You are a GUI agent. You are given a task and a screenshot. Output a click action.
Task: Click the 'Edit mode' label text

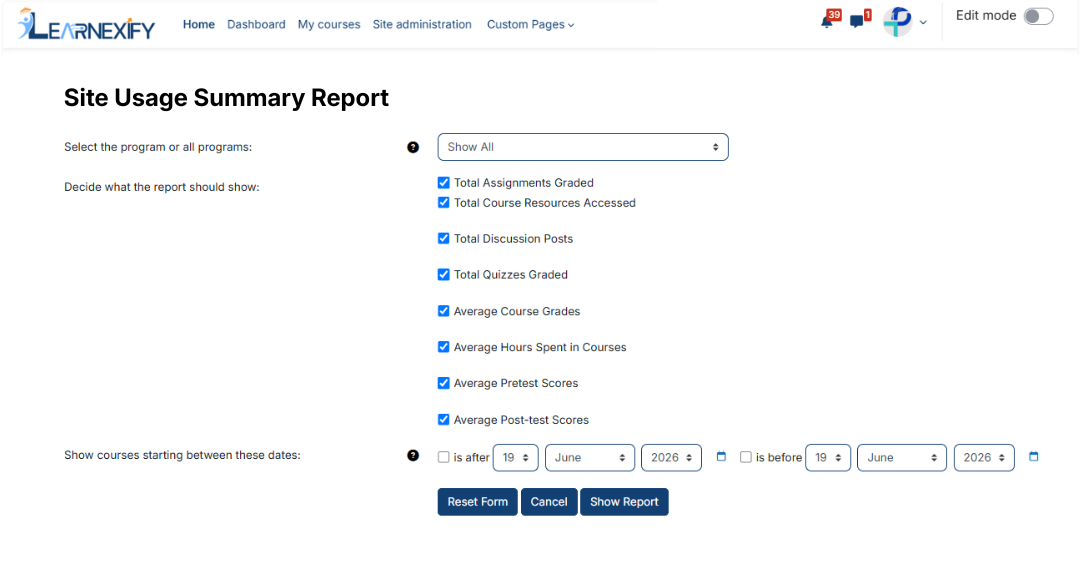pyautogui.click(x=986, y=16)
